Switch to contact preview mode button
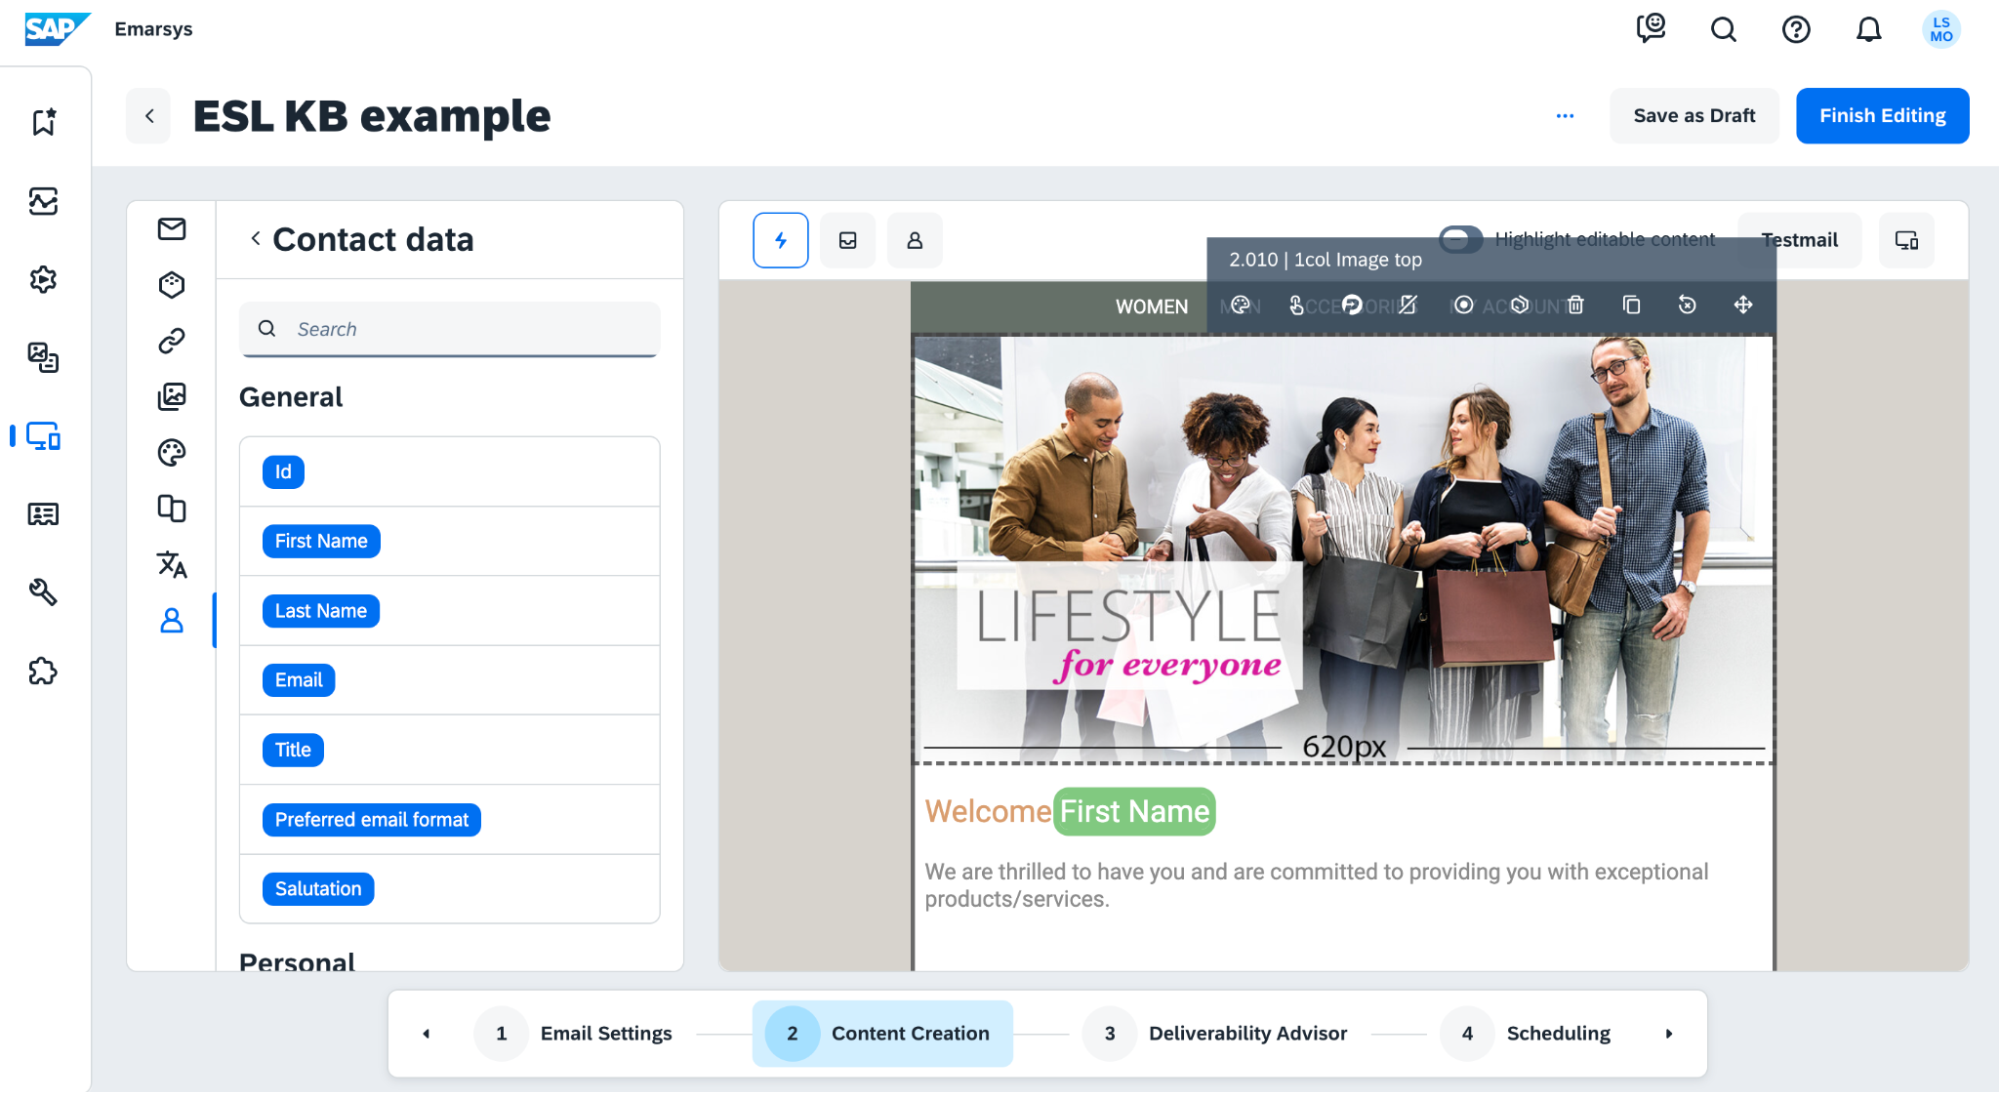Viewport: 1999px width, 1093px height. coord(914,240)
